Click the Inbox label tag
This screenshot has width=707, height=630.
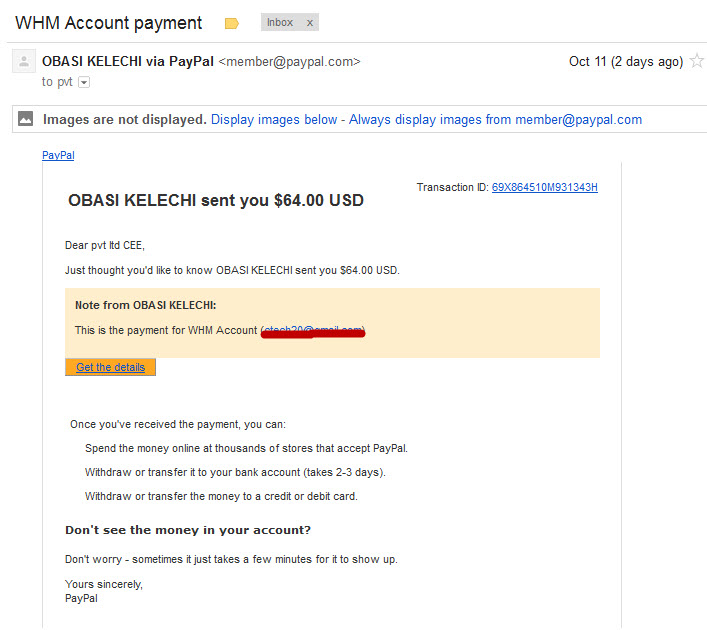(280, 22)
